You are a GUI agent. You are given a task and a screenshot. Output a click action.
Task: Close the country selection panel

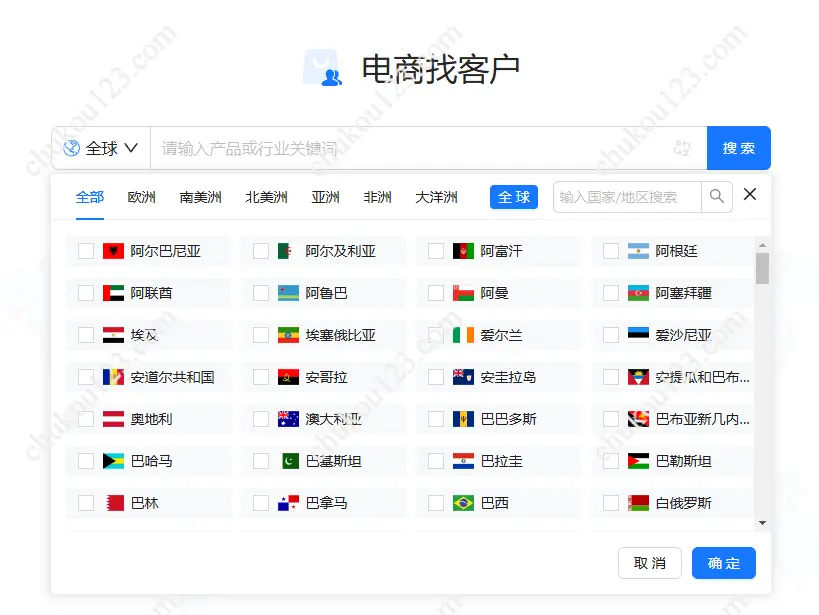click(750, 195)
